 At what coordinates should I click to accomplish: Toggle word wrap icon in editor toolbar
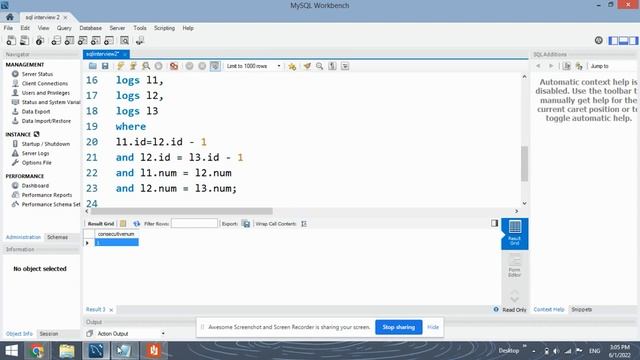click(345, 66)
